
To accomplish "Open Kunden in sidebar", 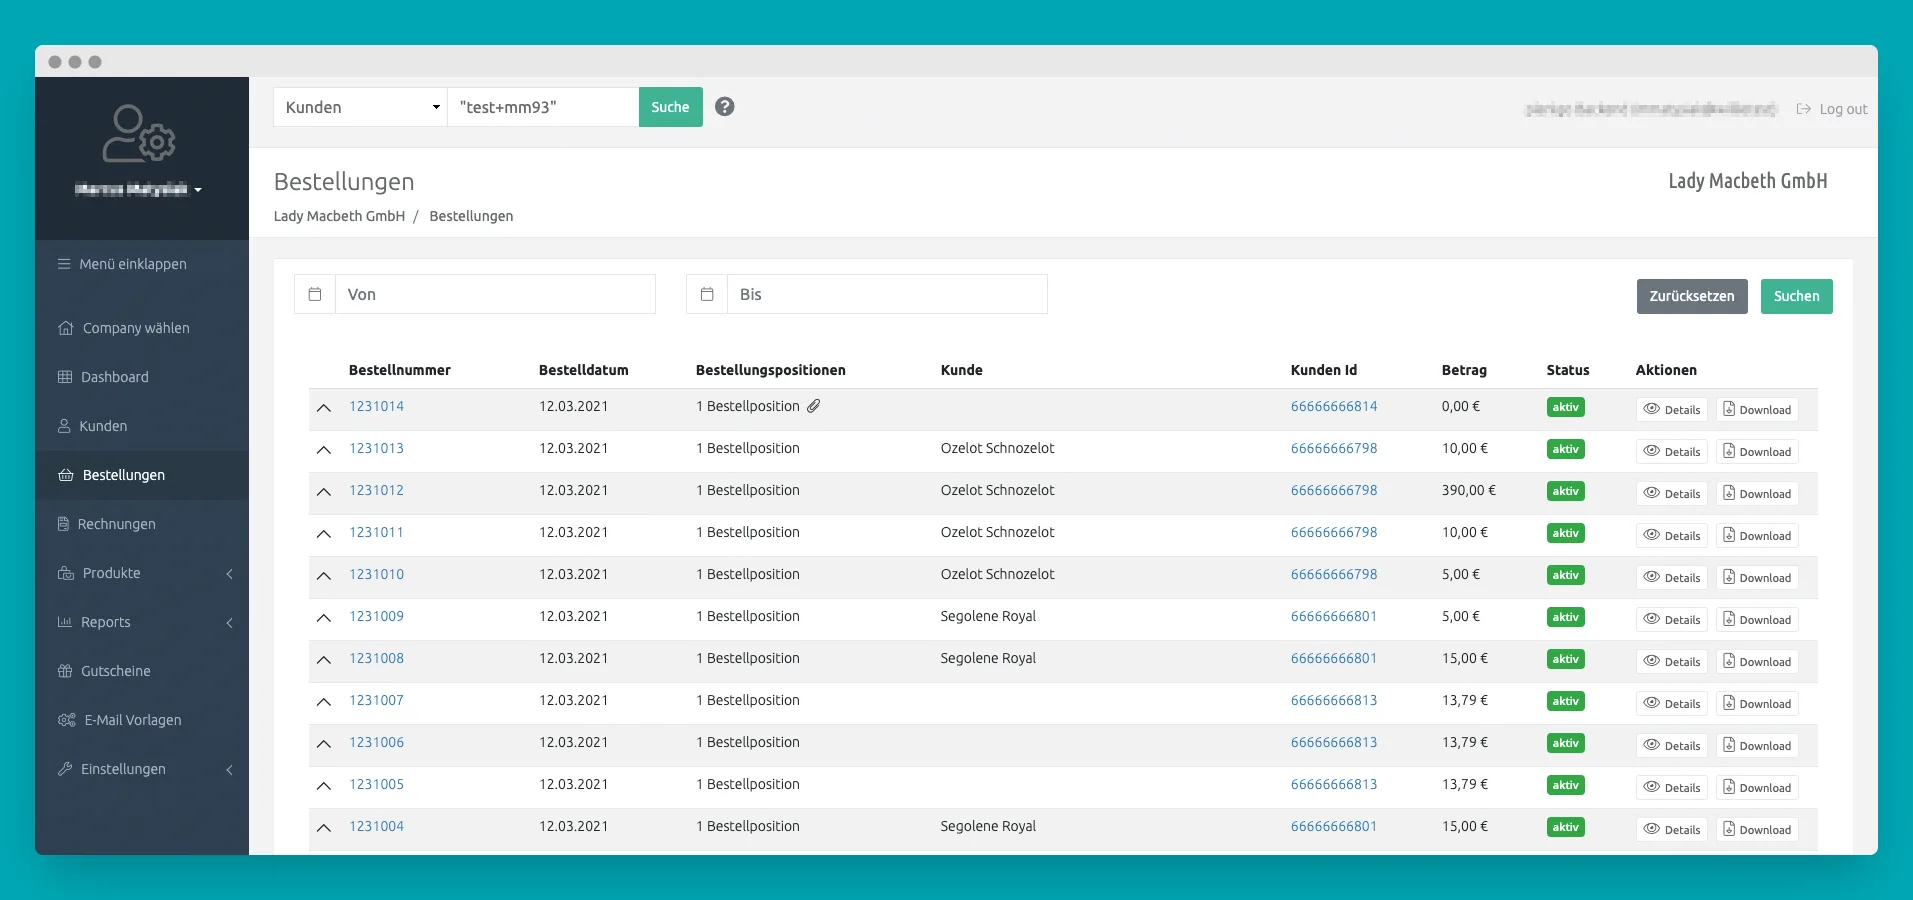I will [93, 426].
